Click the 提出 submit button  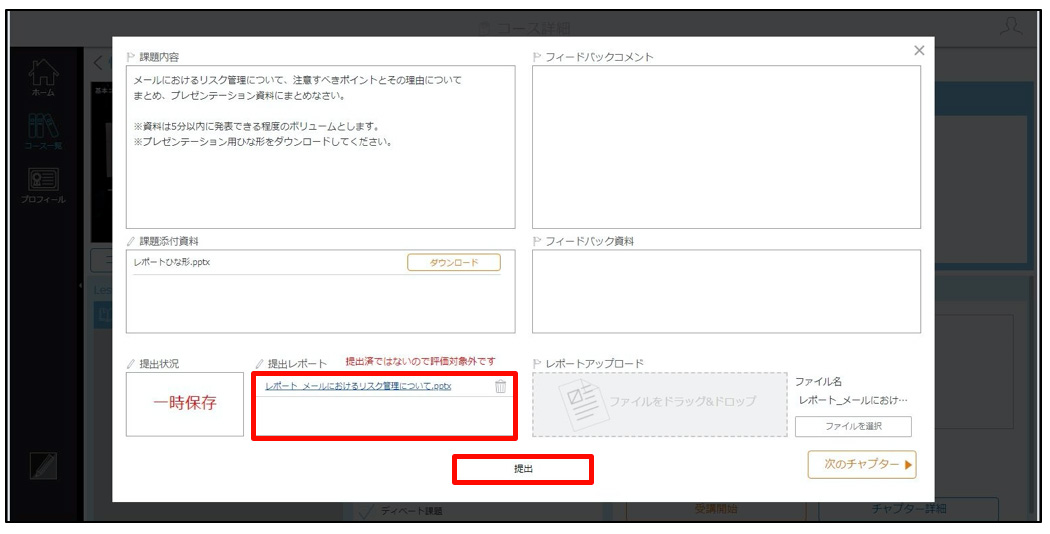click(523, 469)
